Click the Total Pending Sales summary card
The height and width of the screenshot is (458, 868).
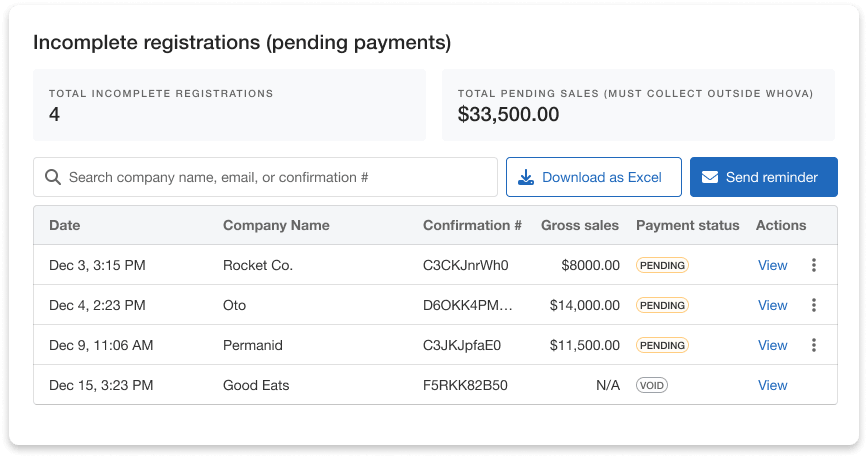(638, 105)
